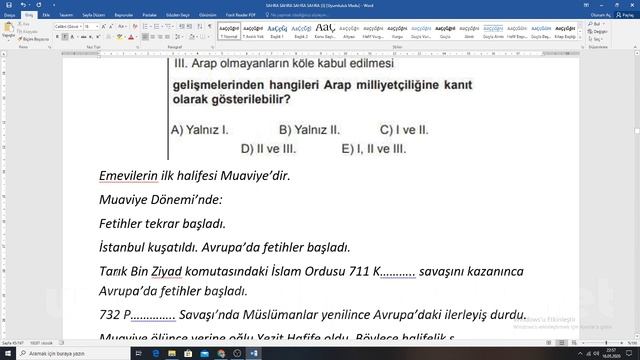This screenshot has height=360, width=640.
Task: Sort the selected paragraphs
Action: (x=200, y=27)
